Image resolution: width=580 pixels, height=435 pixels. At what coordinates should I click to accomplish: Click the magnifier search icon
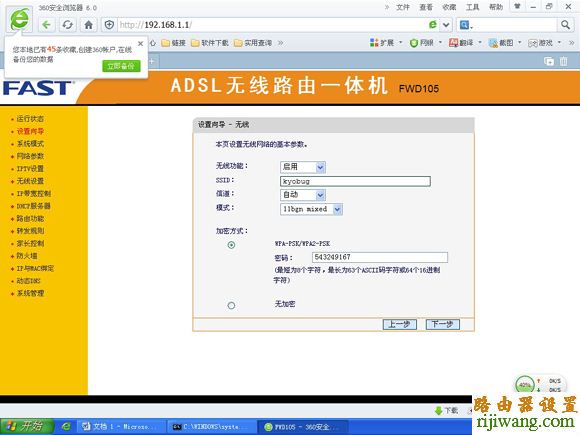(x=565, y=25)
